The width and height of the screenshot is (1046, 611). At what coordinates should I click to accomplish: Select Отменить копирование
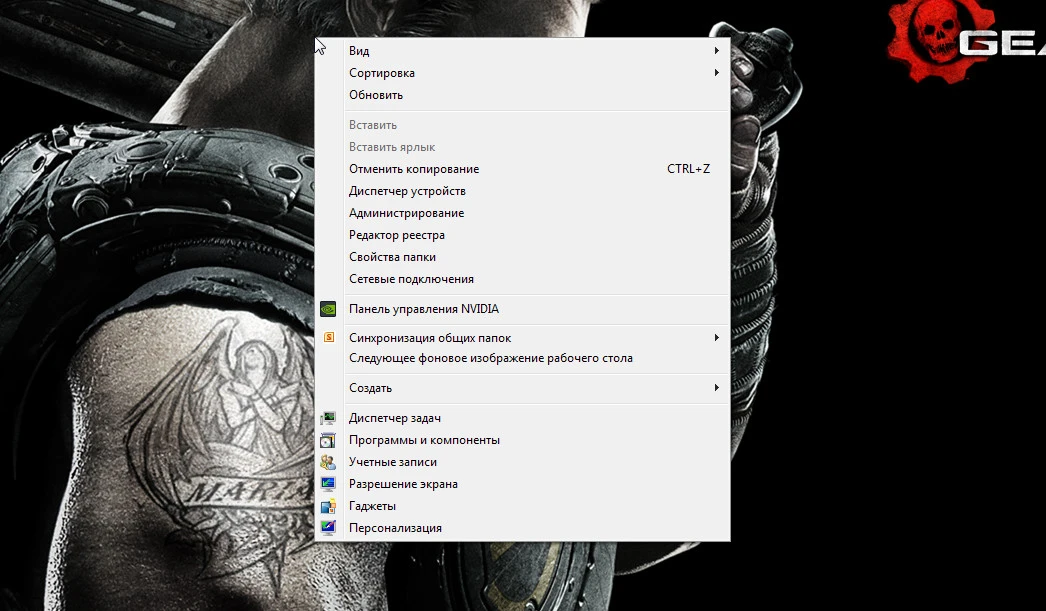[x=522, y=169]
